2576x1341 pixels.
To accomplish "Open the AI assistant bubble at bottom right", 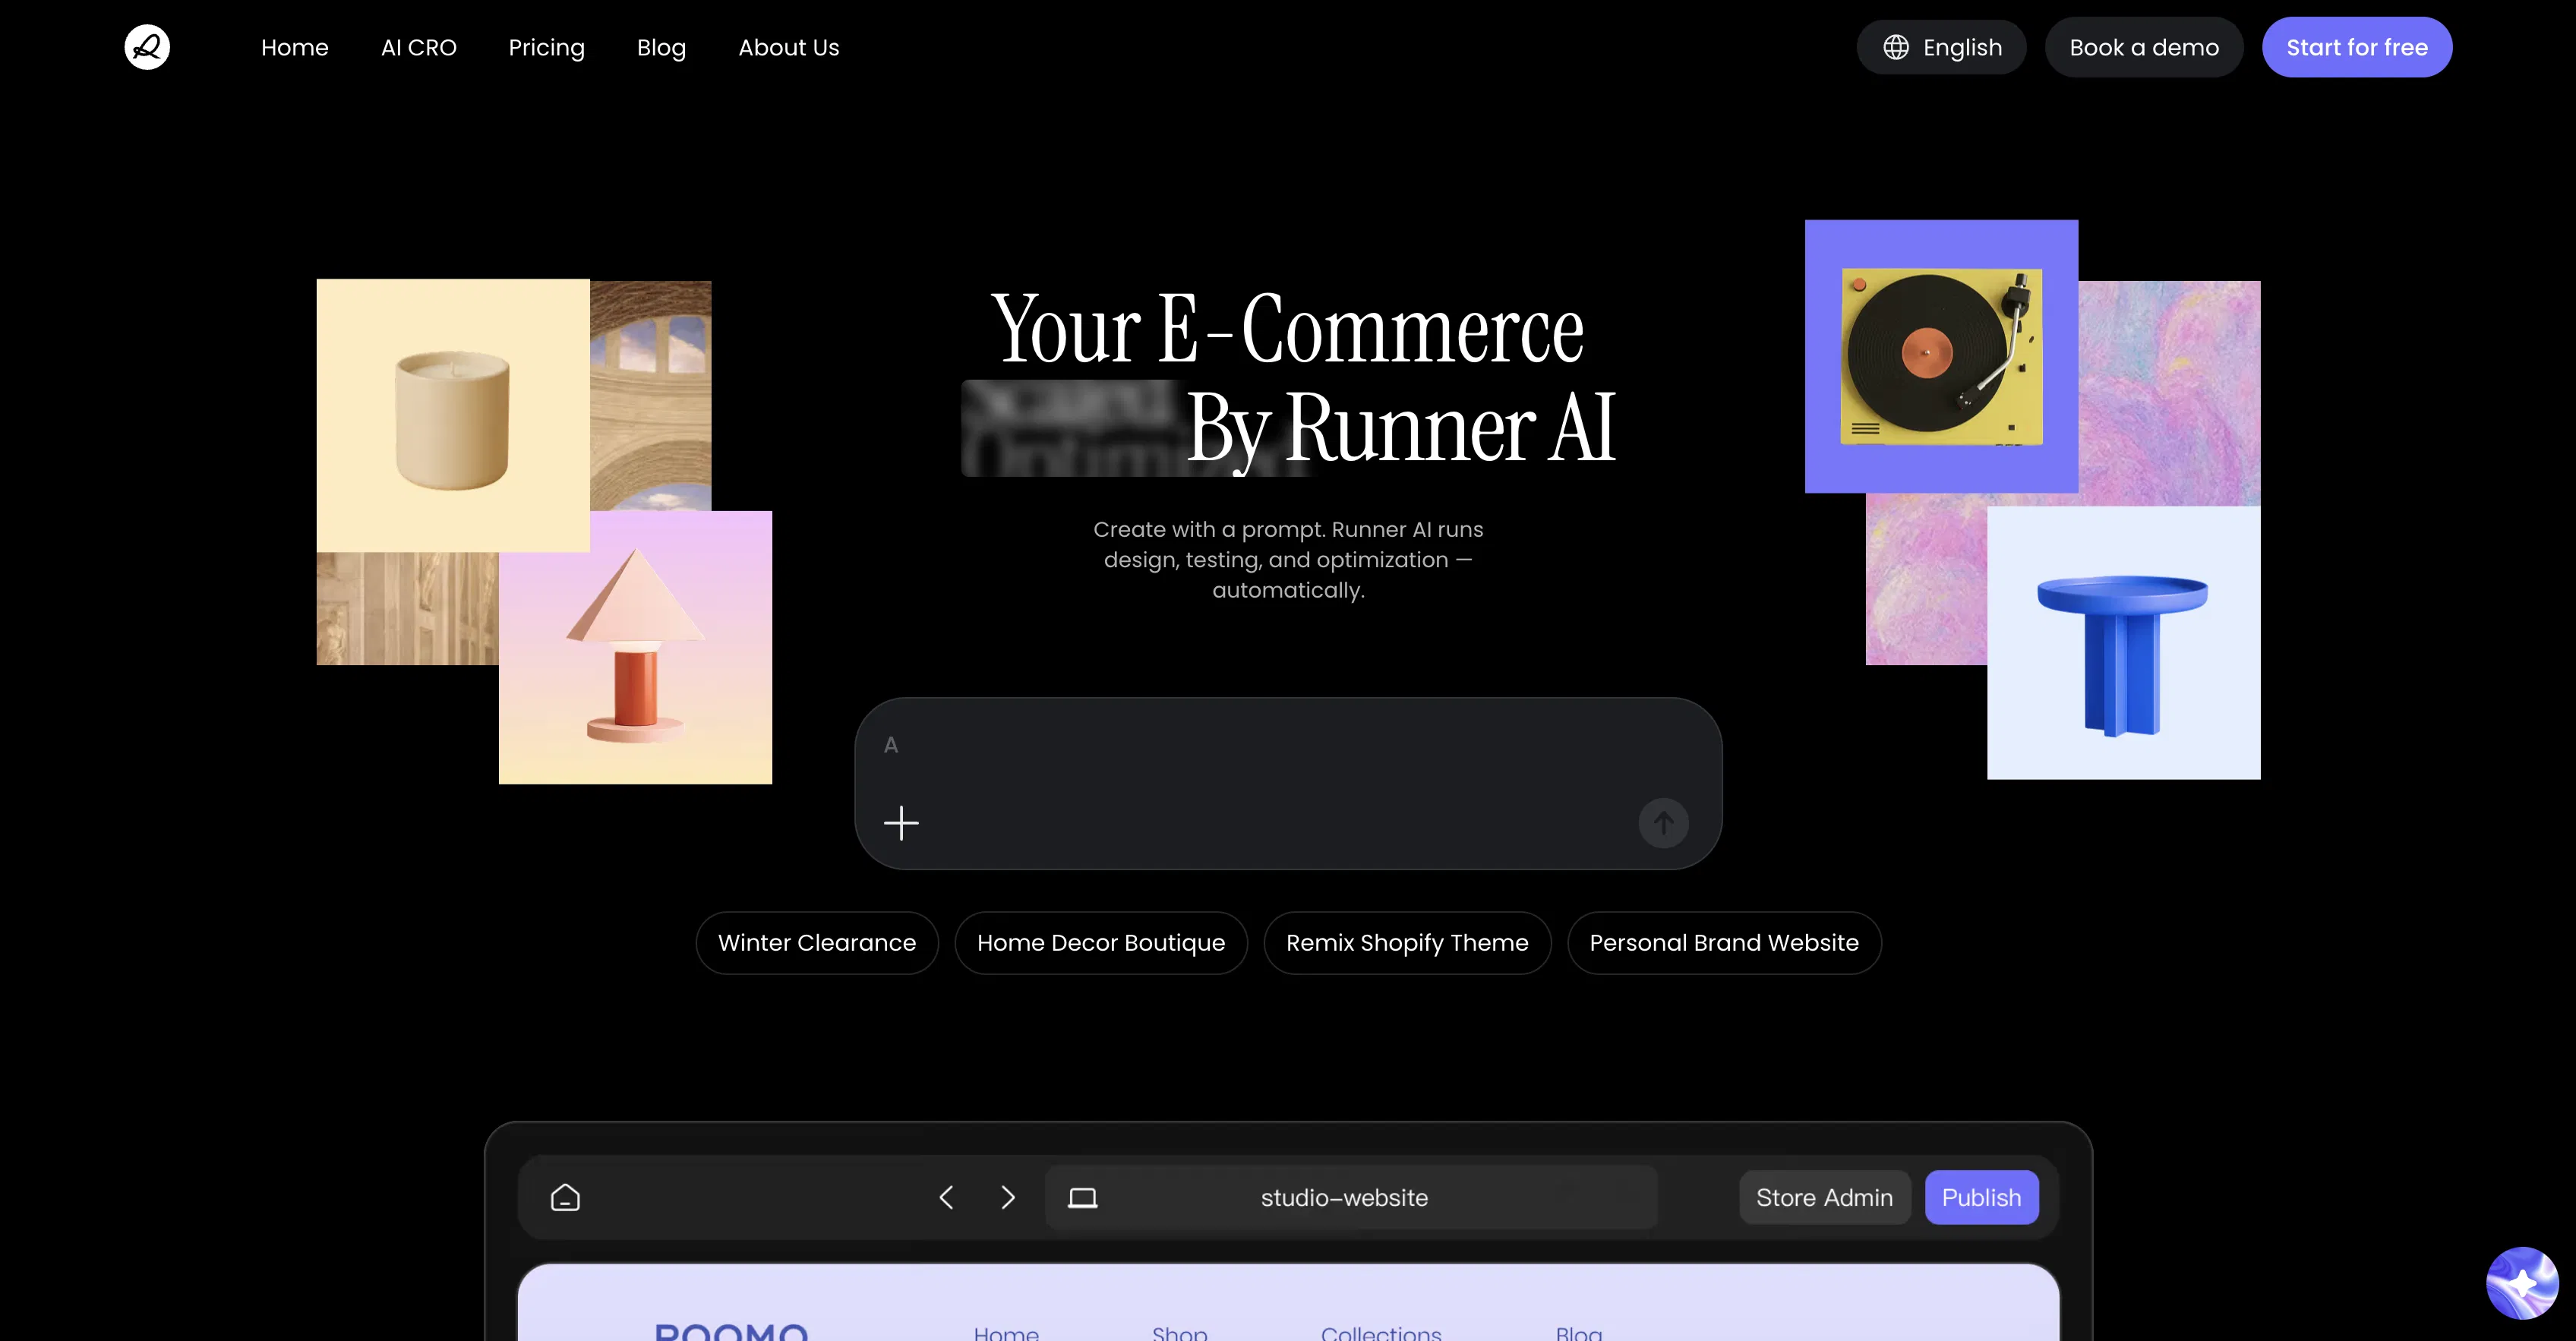I will [x=2522, y=1283].
